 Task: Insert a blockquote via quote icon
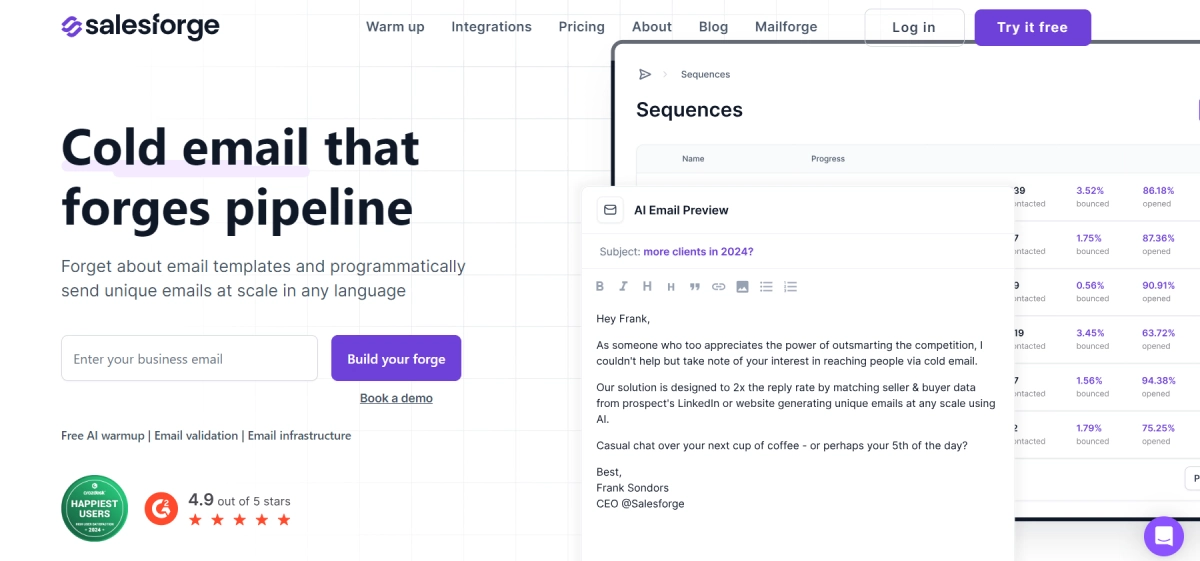(x=694, y=287)
